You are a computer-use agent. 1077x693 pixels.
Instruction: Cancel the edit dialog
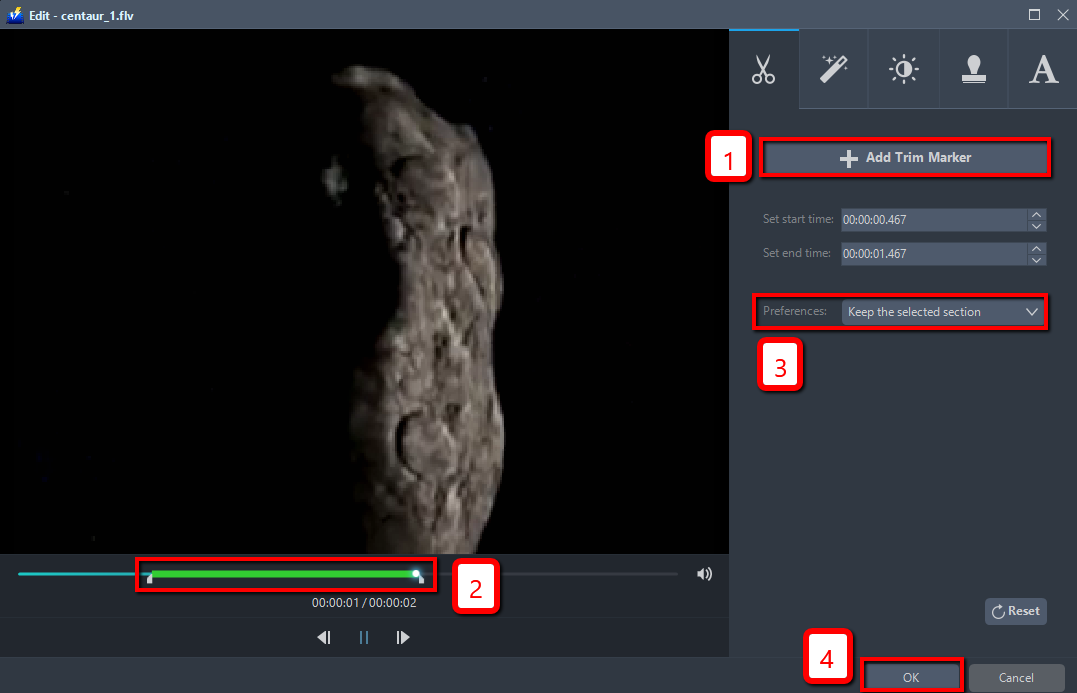(x=1016, y=676)
